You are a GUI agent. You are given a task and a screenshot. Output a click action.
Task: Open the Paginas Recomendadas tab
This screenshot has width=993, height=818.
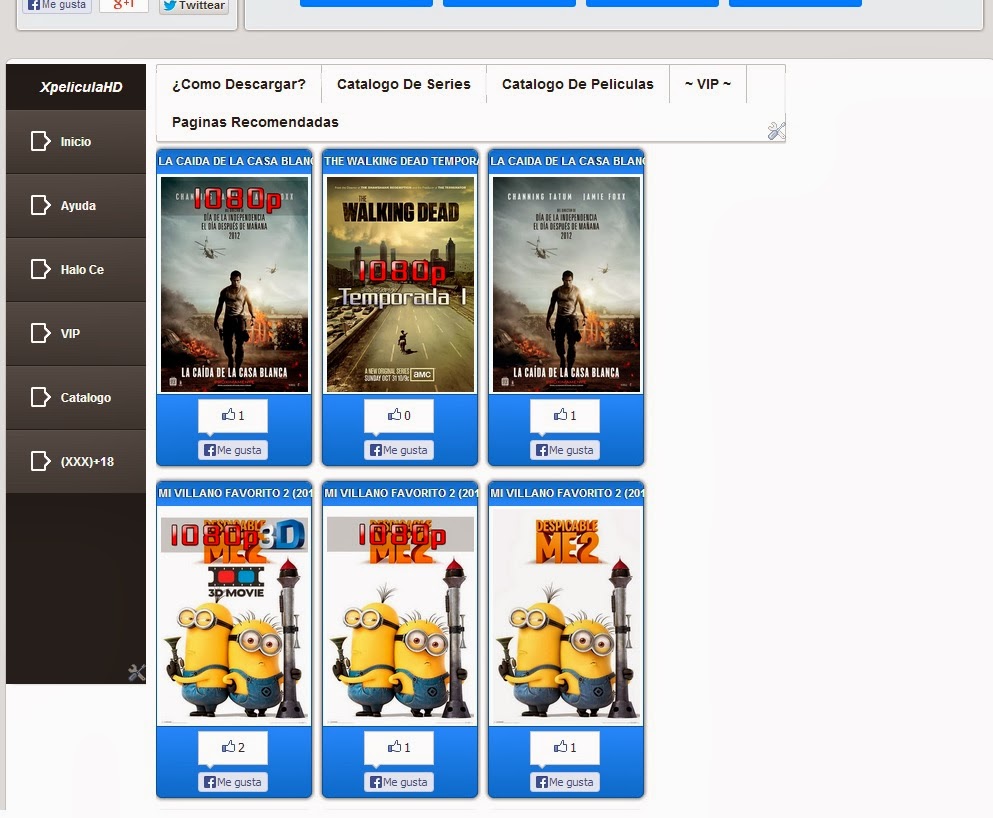(255, 122)
